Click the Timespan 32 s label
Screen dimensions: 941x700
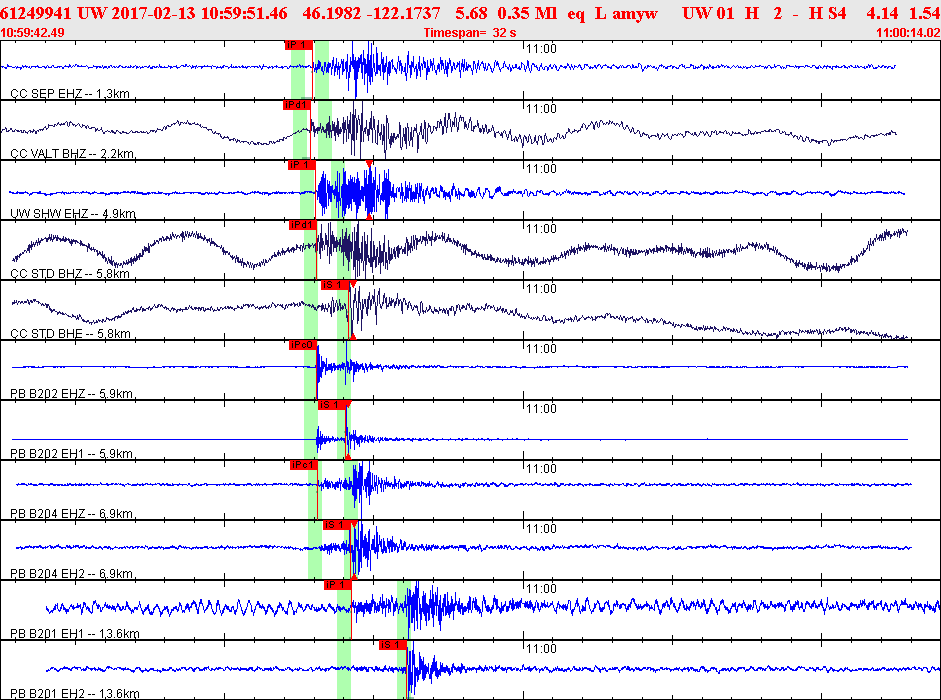coord(470,33)
